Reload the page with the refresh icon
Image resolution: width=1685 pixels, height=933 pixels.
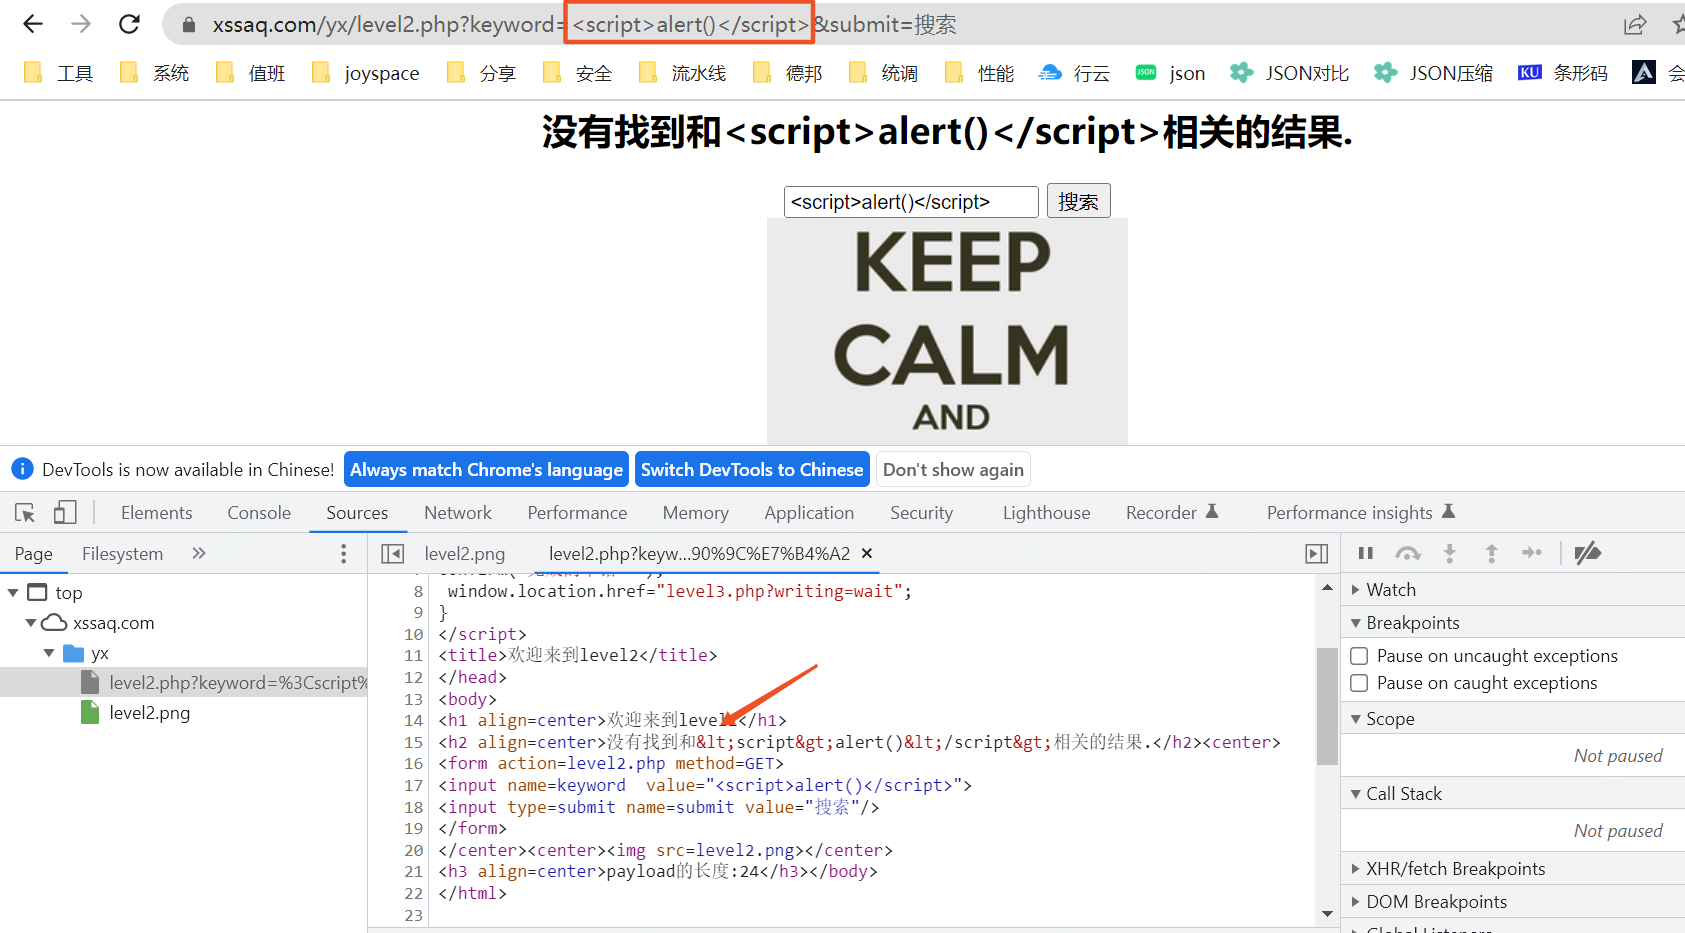pos(129,24)
